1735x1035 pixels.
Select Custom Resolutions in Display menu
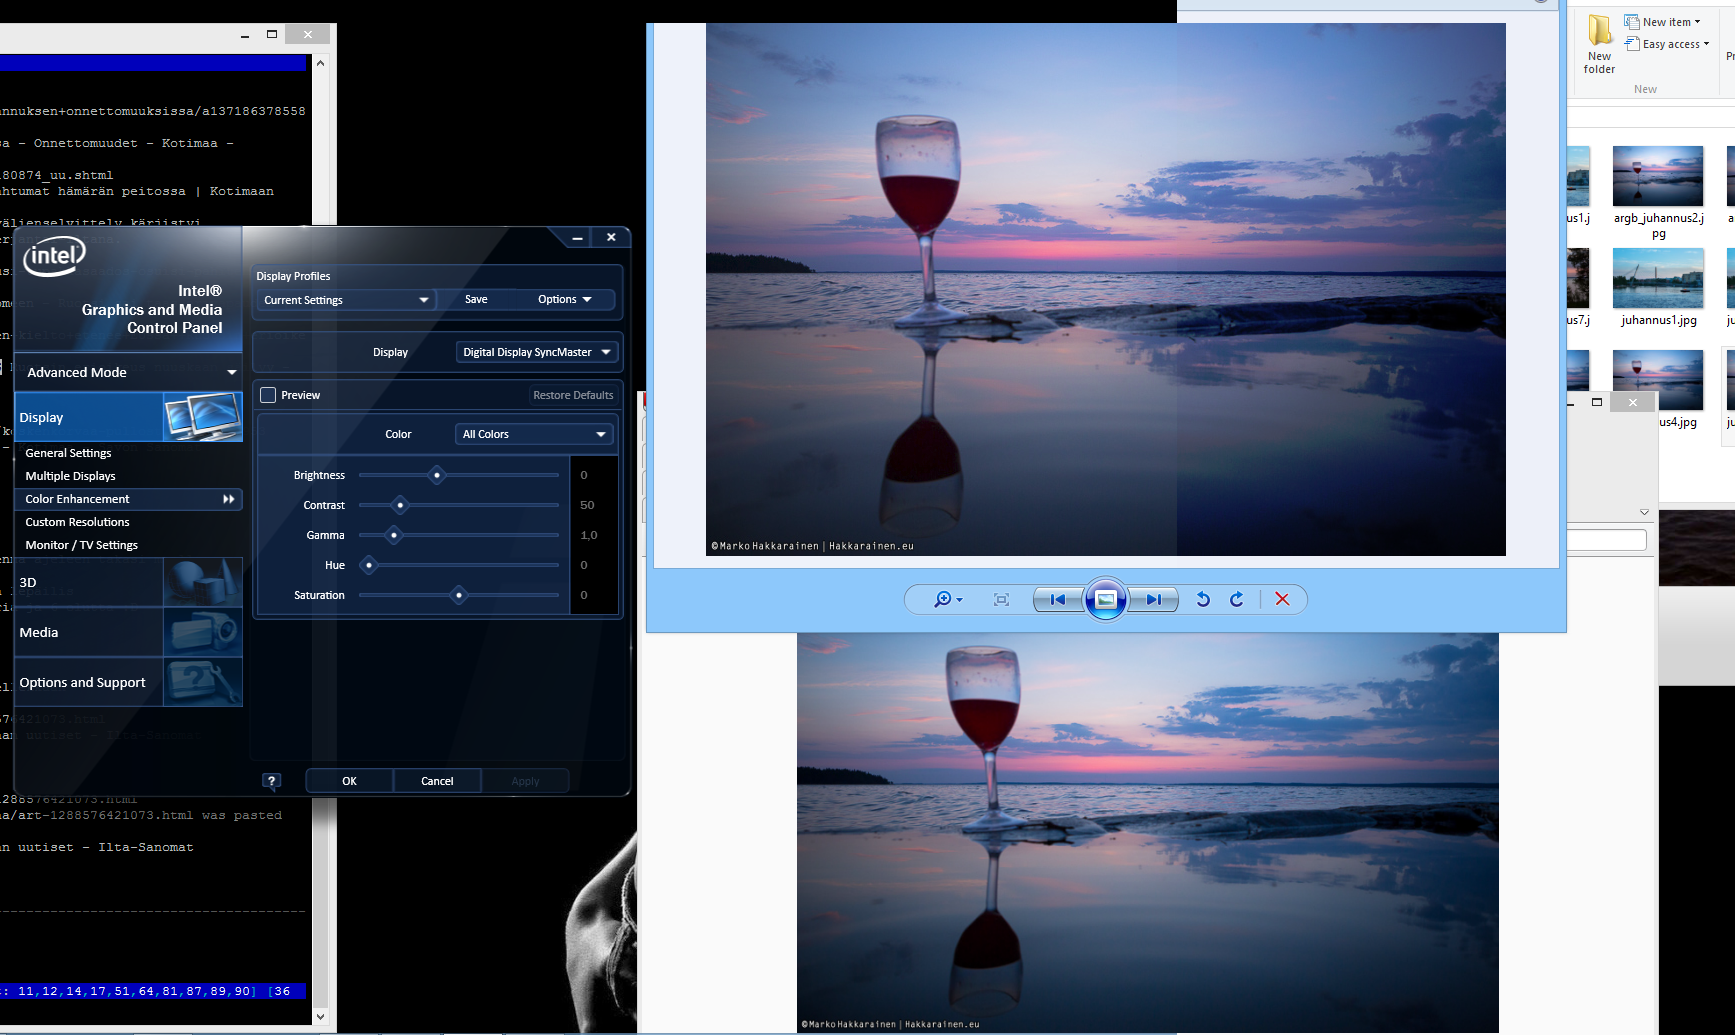77,522
